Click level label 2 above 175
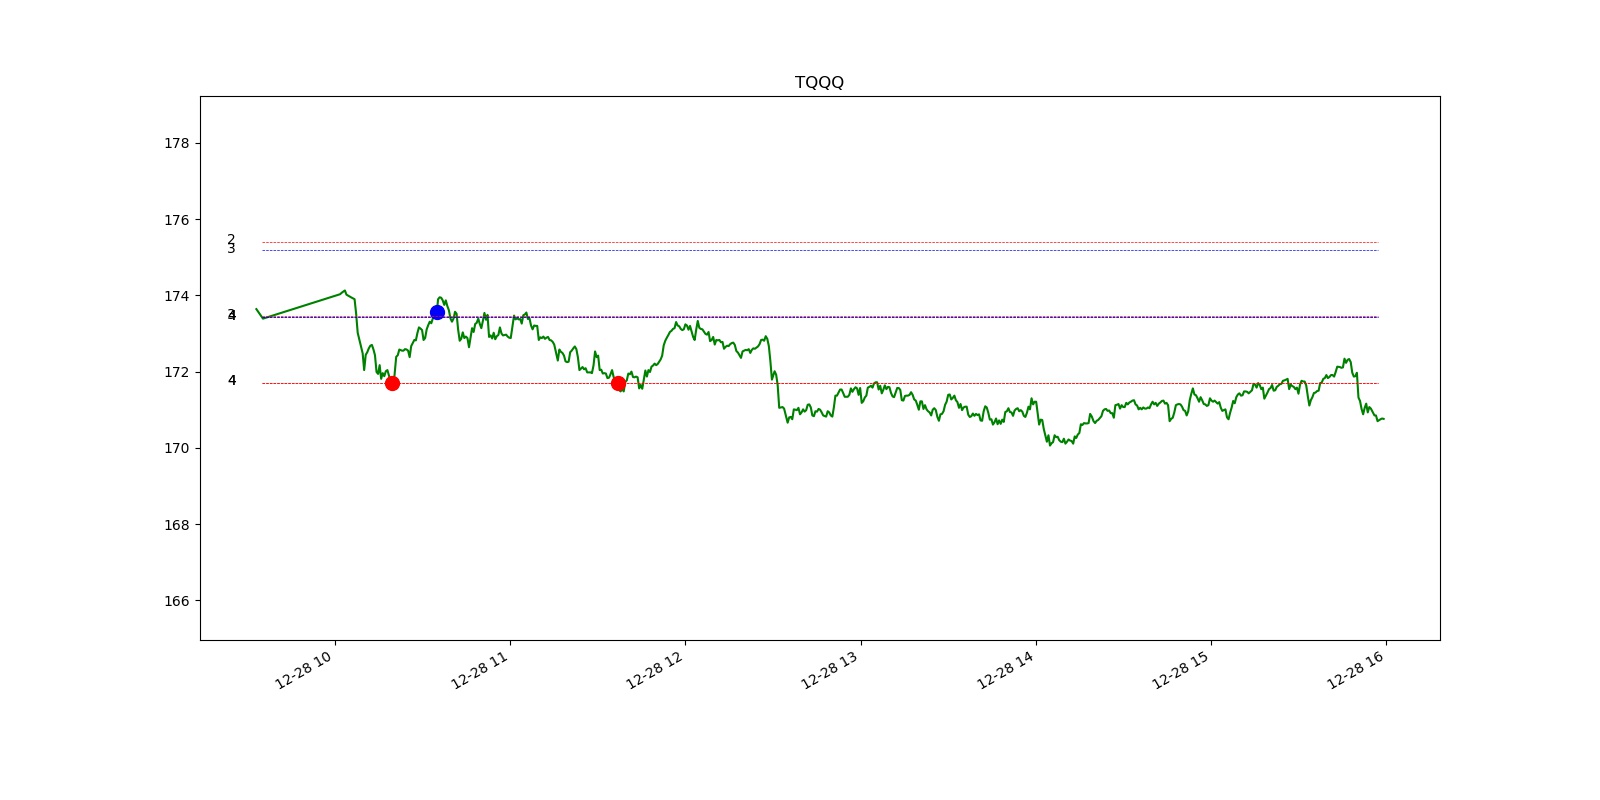1600x800 pixels. pyautogui.click(x=231, y=239)
